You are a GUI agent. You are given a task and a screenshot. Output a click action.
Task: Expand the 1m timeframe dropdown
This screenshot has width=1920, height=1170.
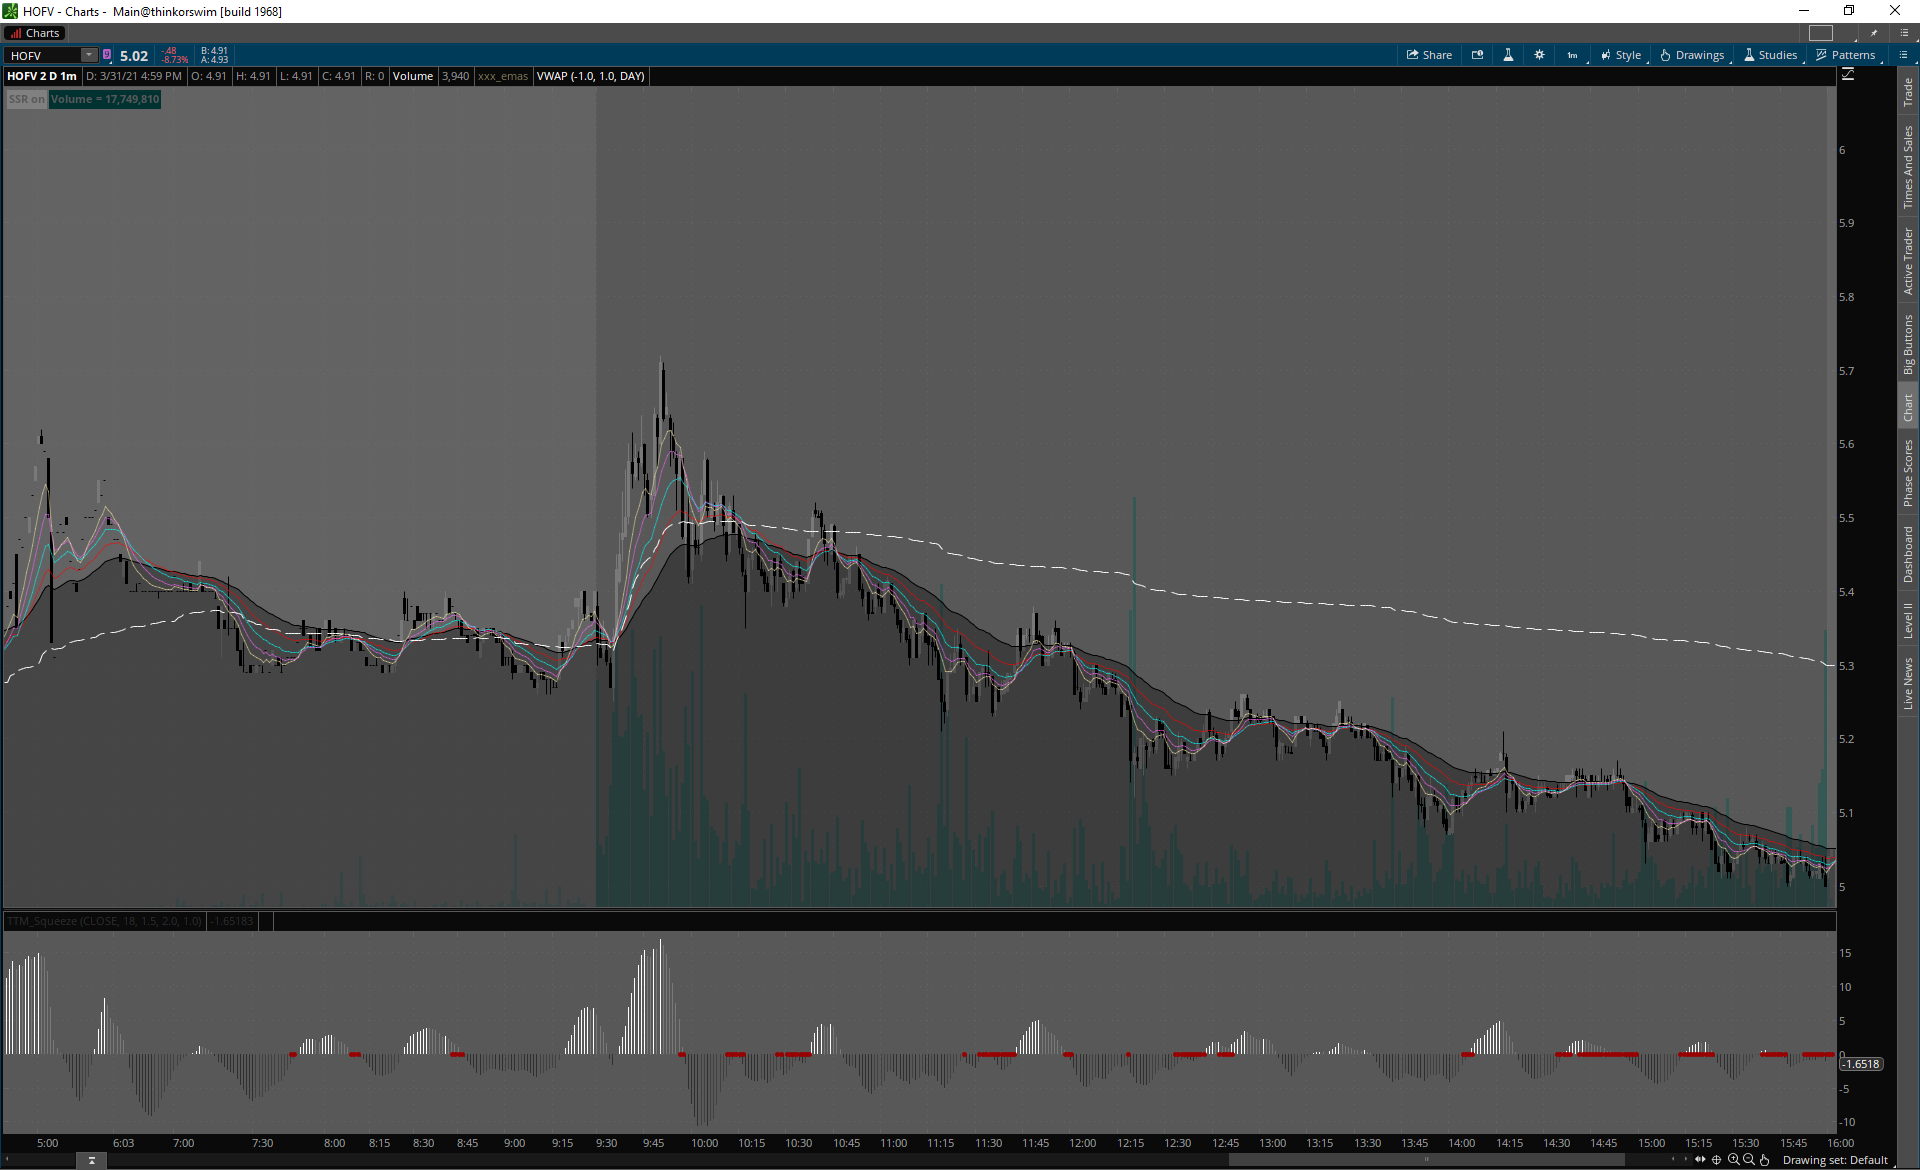pyautogui.click(x=1573, y=55)
